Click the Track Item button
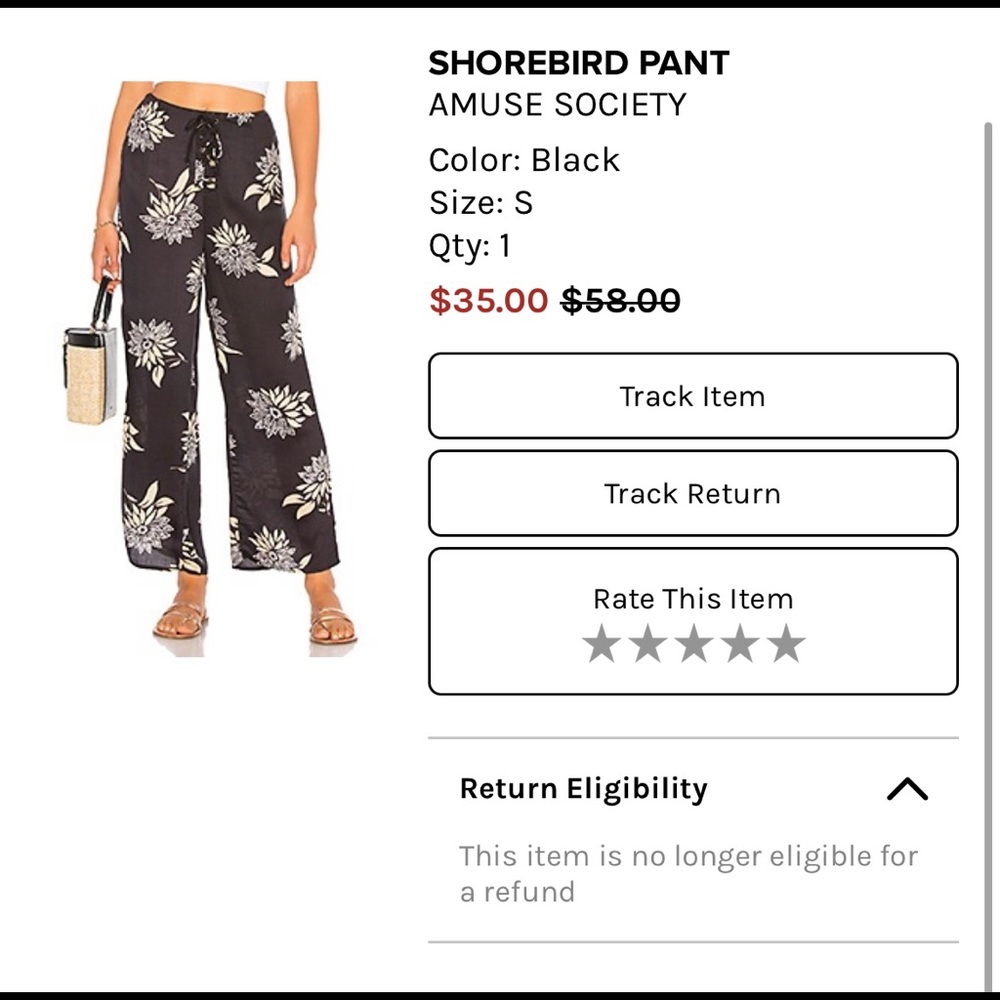The image size is (1000, 1000). [694, 396]
